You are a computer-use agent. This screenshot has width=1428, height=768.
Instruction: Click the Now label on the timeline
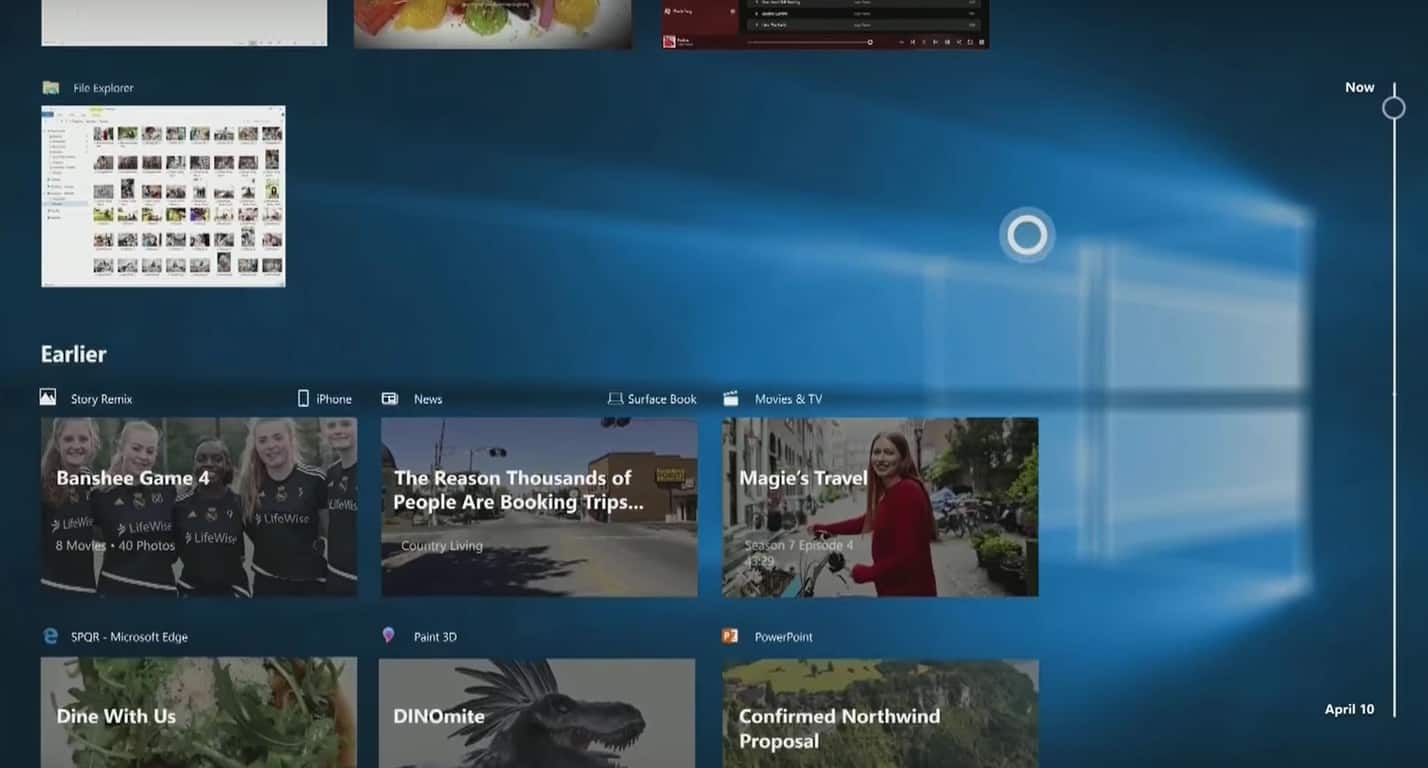[1359, 87]
